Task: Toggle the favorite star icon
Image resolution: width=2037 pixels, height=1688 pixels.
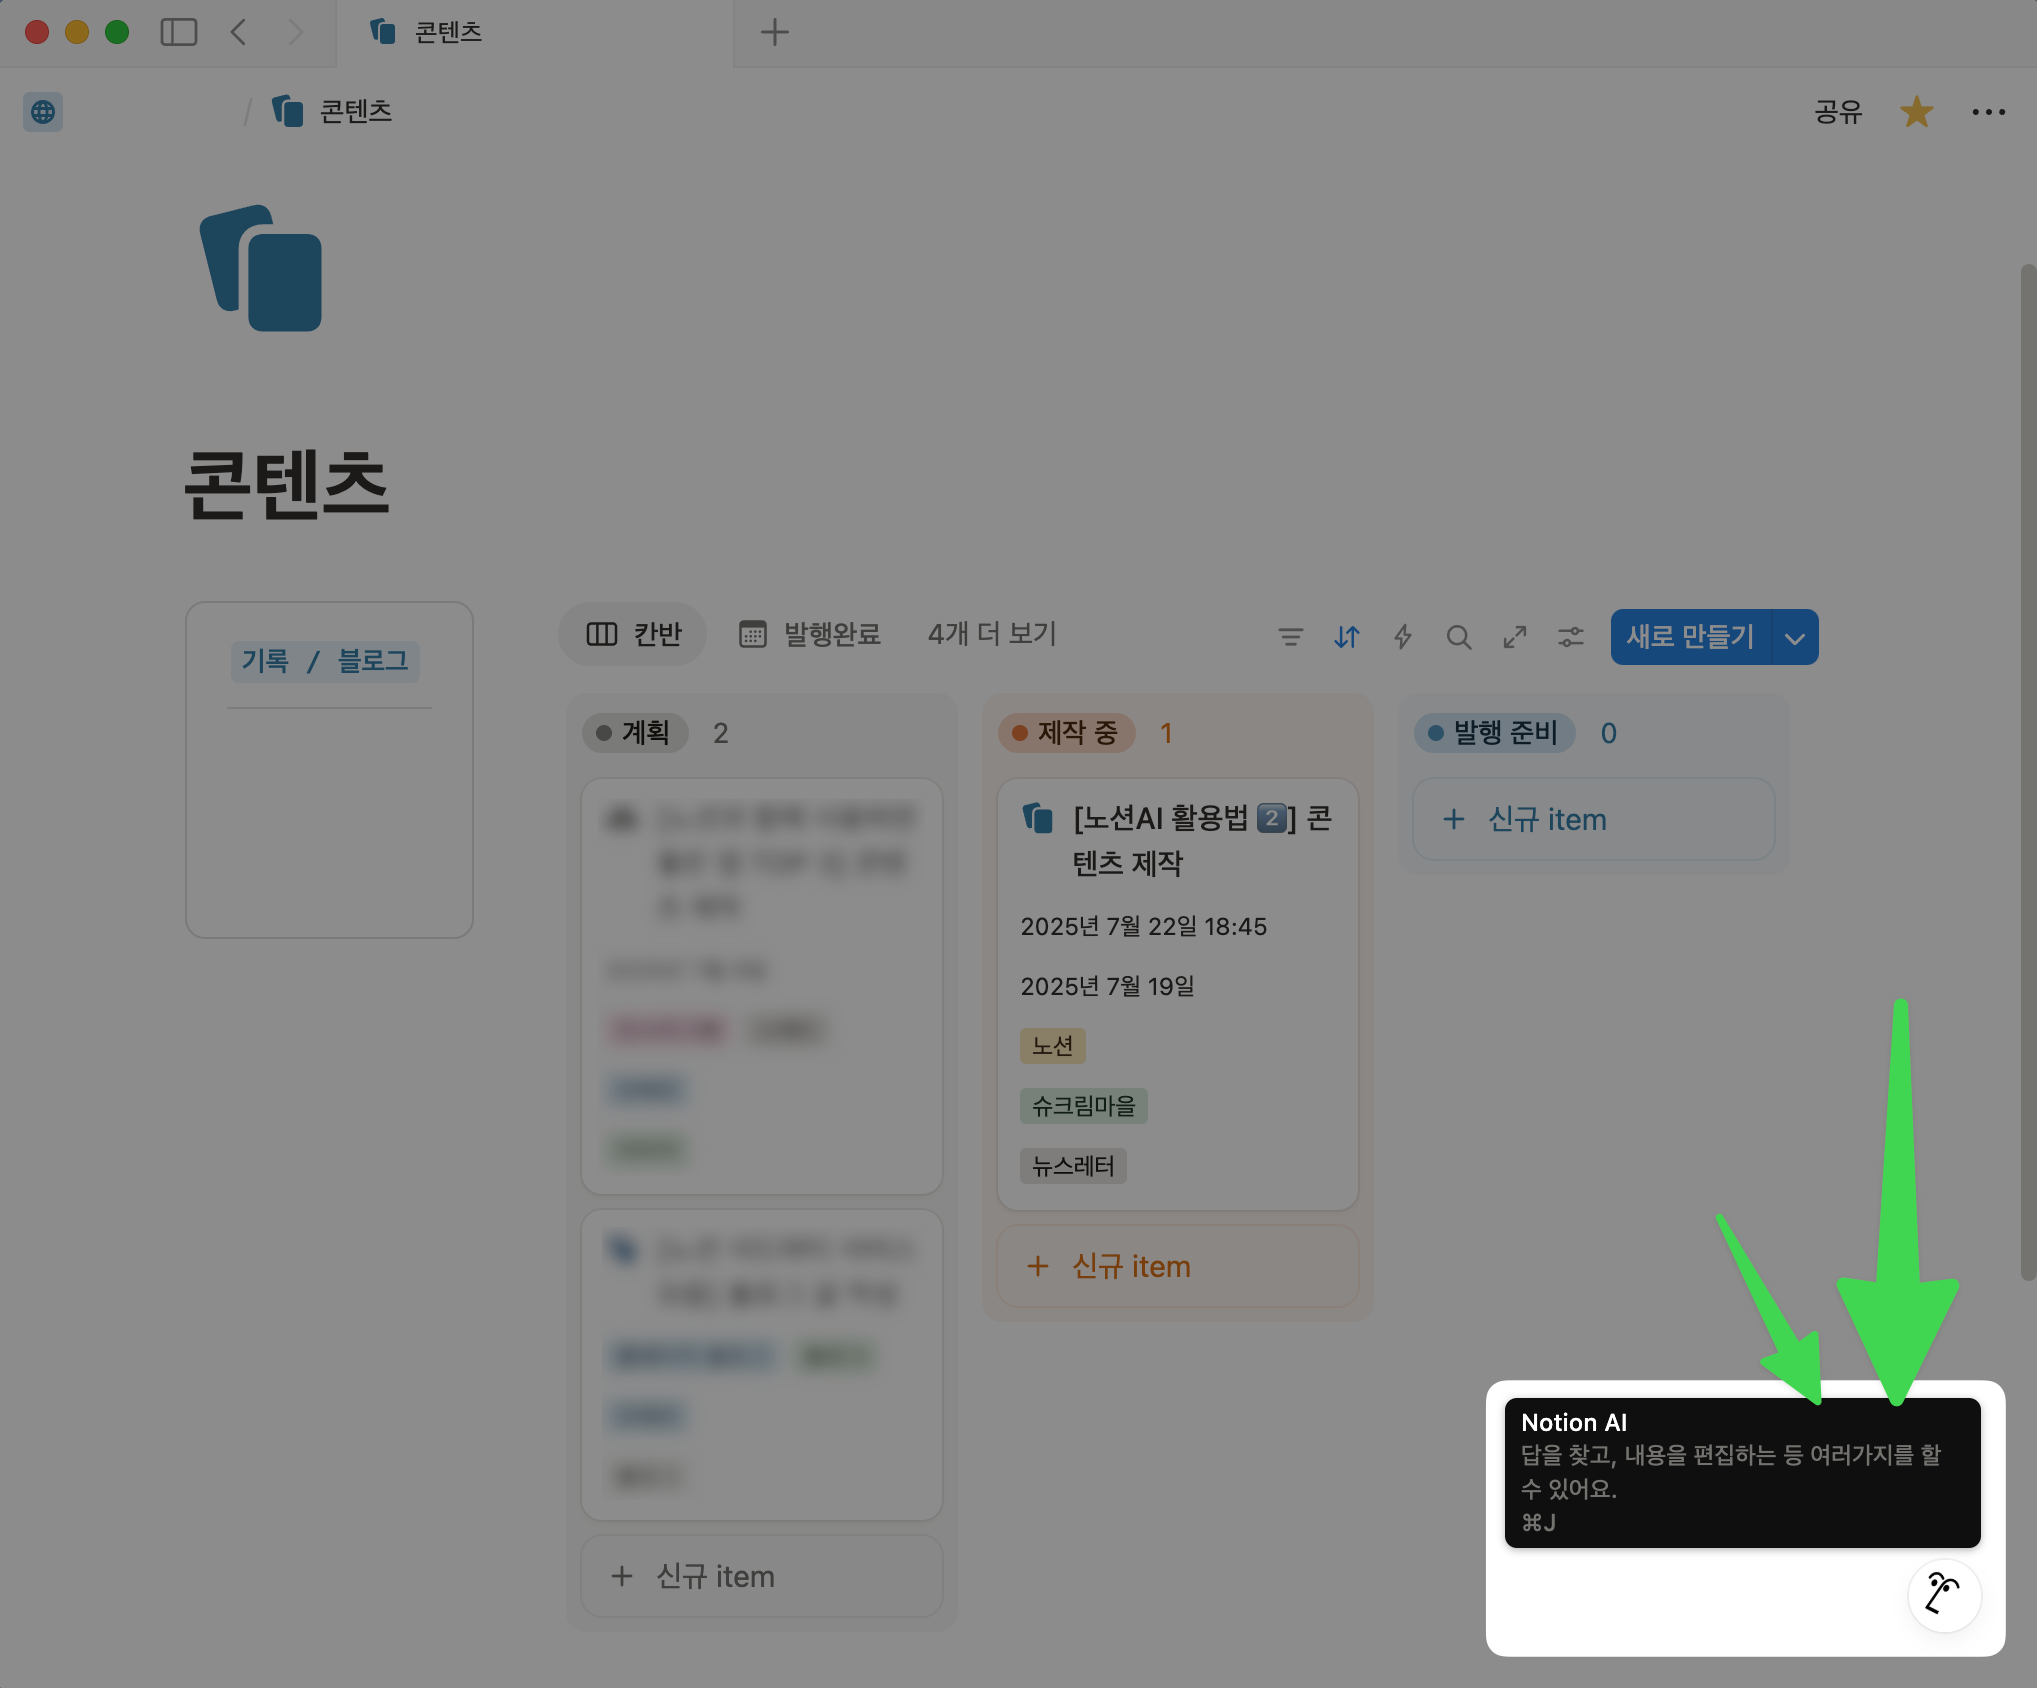Action: [x=1916, y=111]
